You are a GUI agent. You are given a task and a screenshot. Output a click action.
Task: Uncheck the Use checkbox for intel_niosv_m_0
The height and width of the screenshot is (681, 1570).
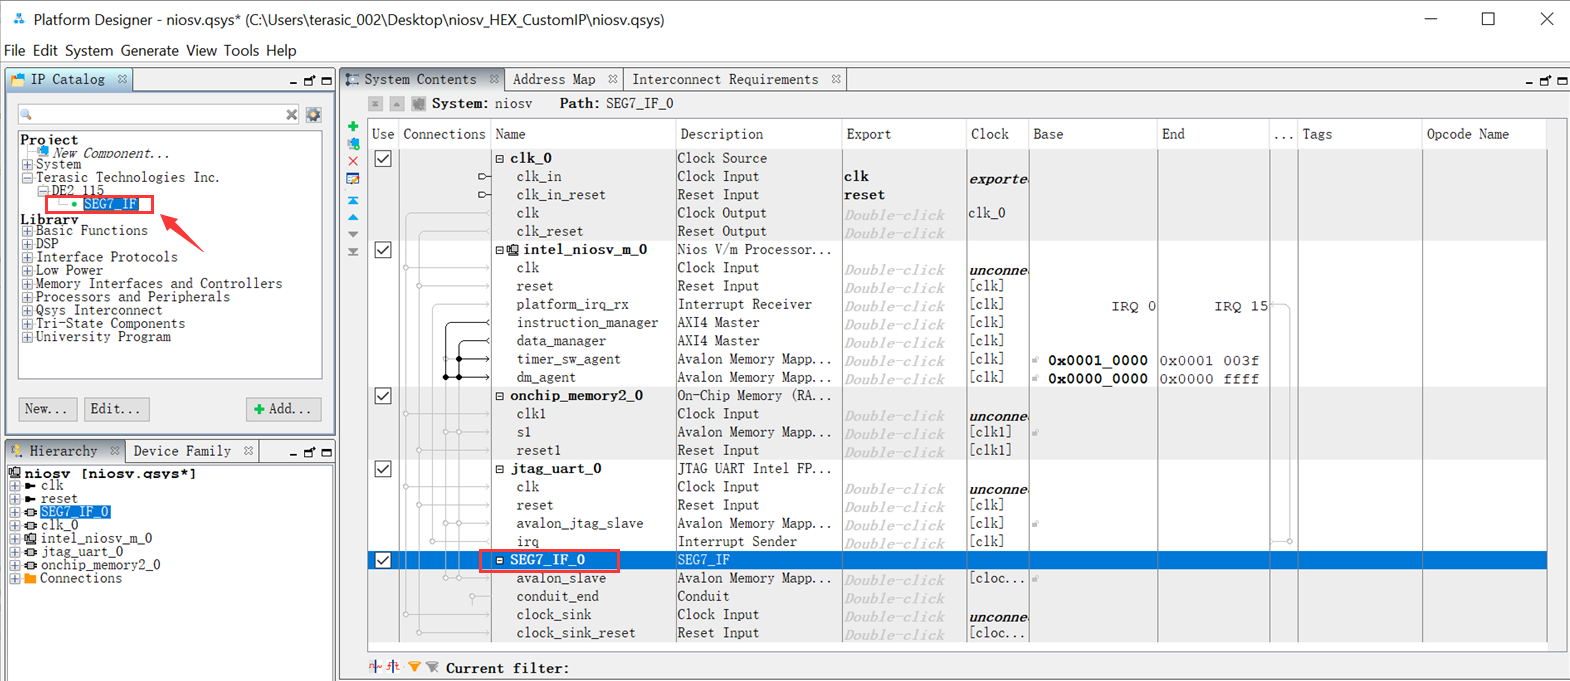[x=383, y=250]
